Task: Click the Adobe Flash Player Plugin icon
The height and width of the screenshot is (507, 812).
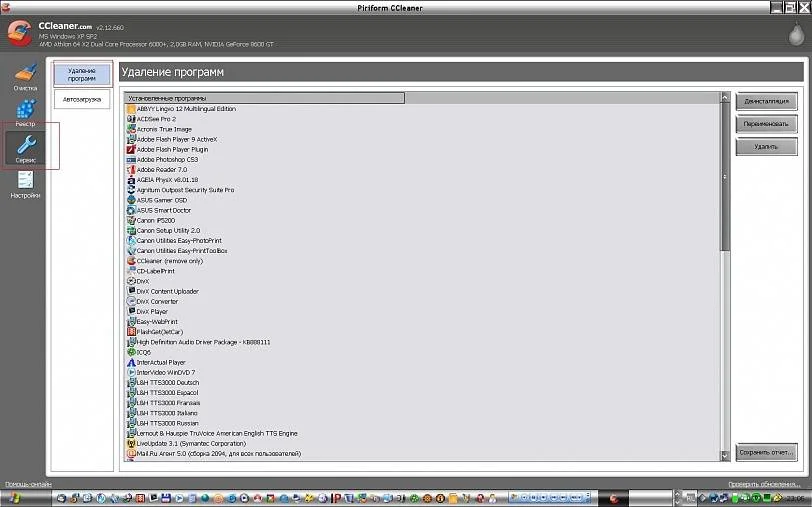Action: 131,149
